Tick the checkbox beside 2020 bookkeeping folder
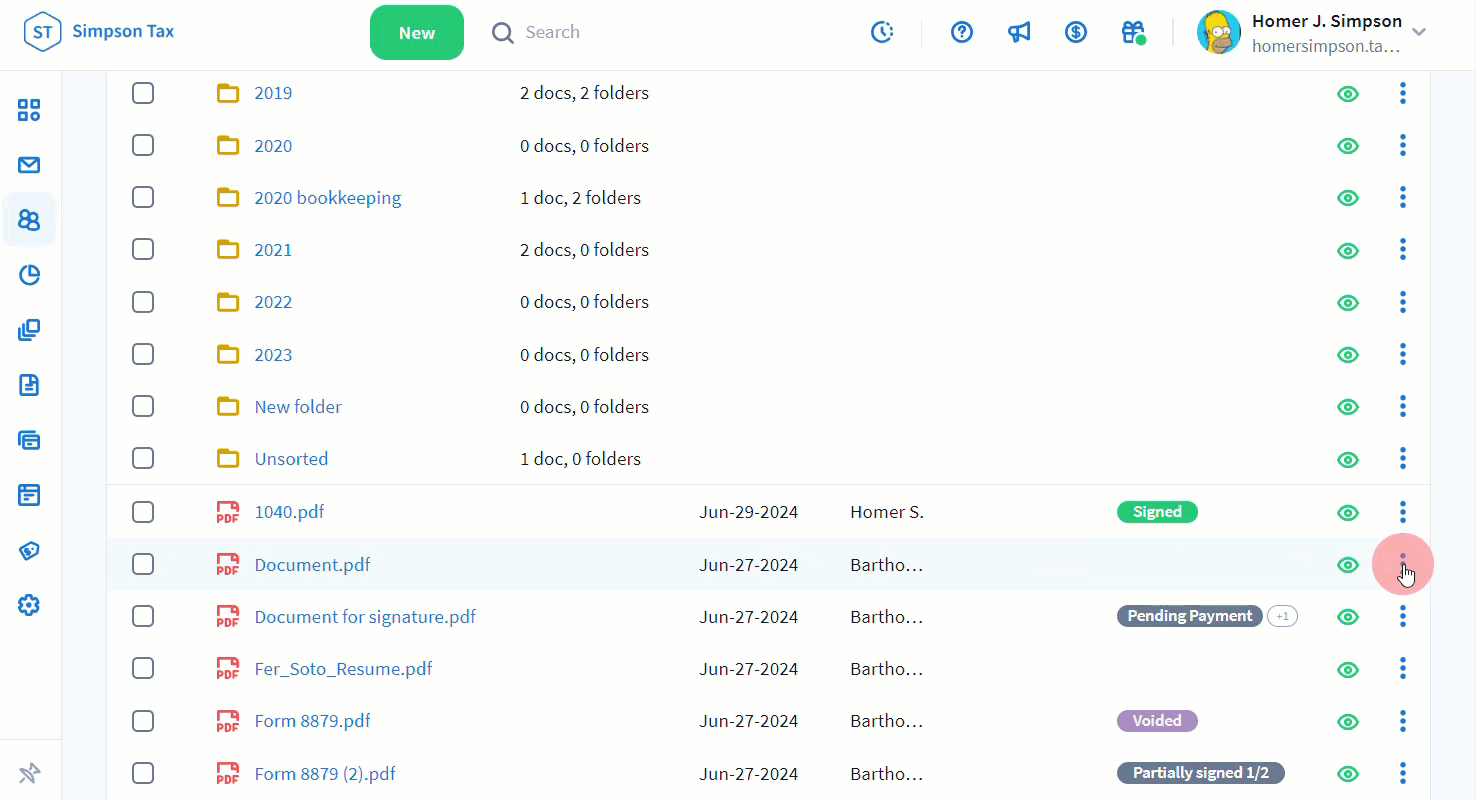 [143, 197]
